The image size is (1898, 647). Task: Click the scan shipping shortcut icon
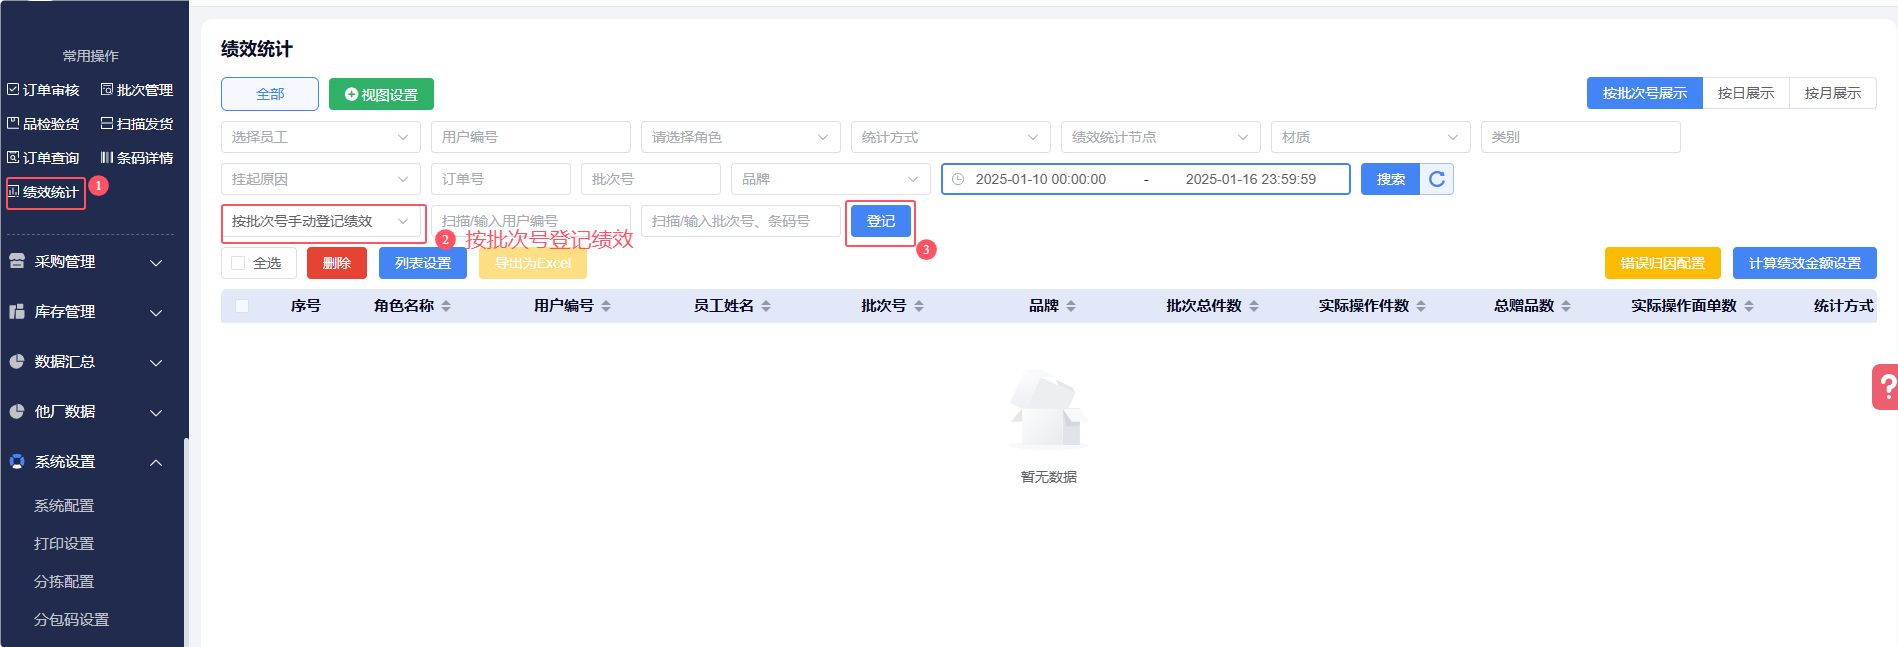(107, 124)
